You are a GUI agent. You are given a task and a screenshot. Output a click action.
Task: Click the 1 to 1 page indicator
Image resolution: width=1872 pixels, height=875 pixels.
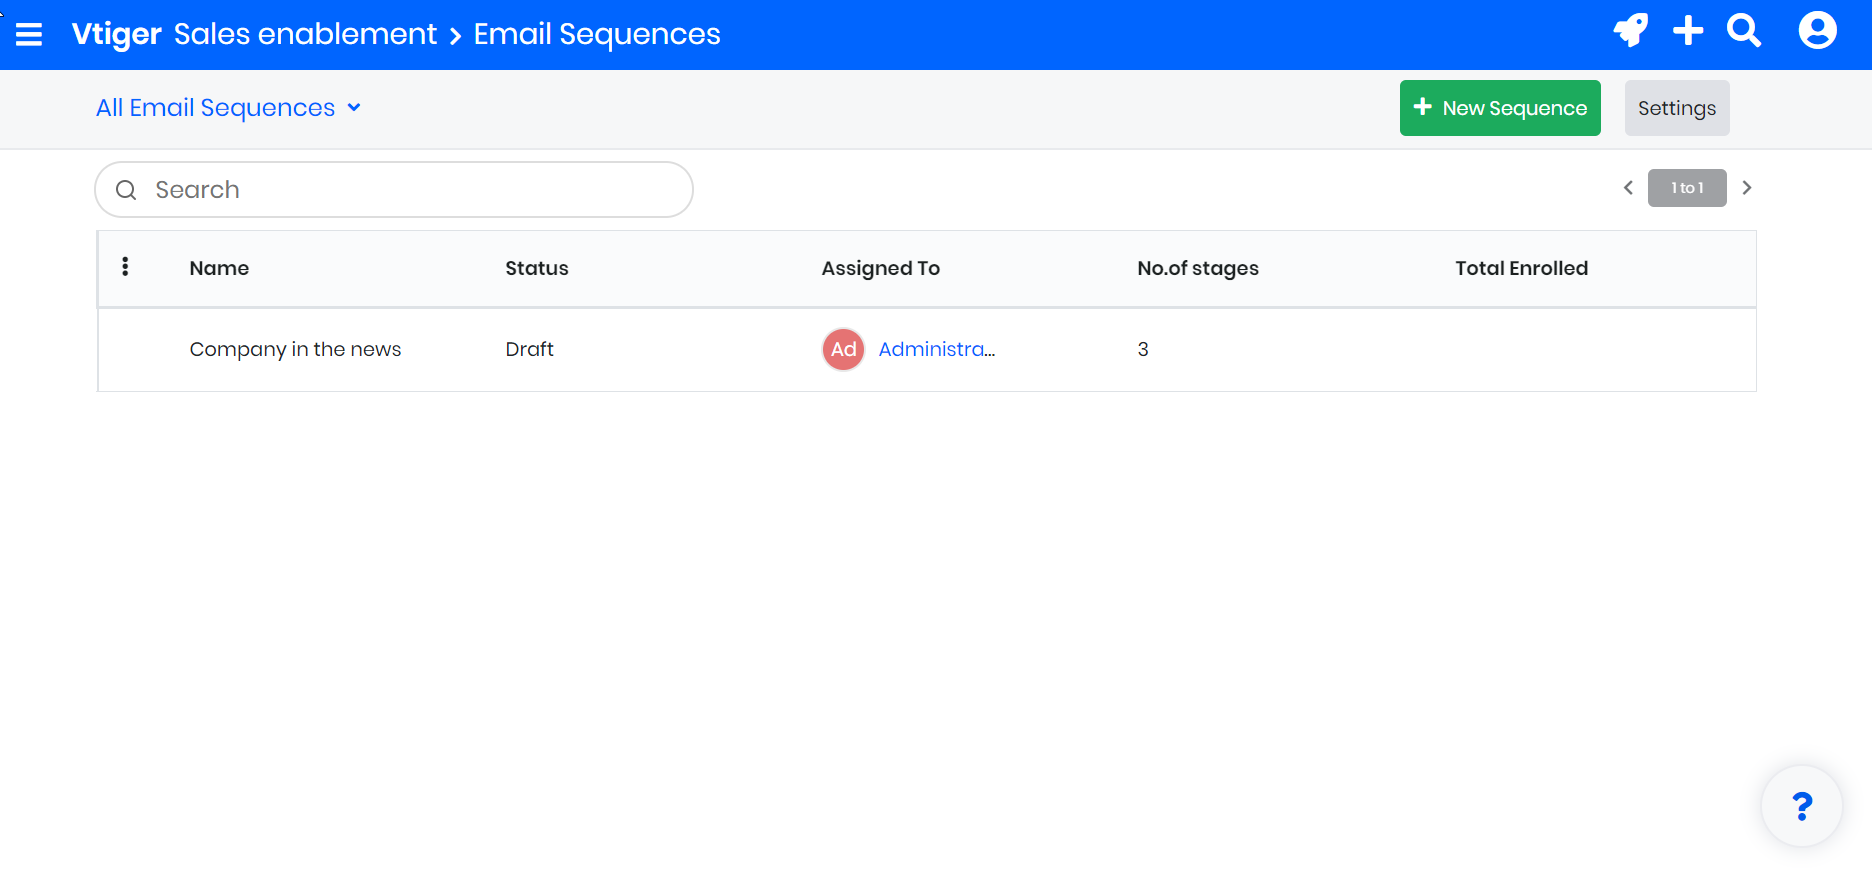point(1687,188)
